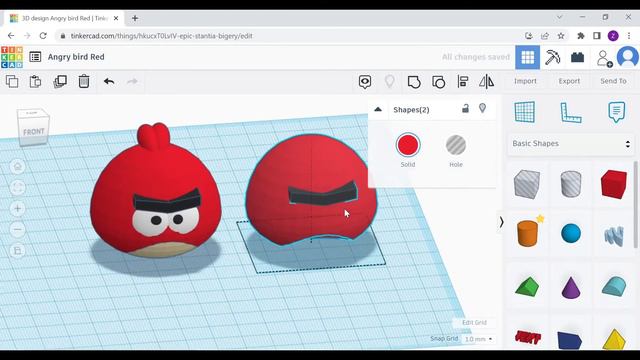Pick the striped Cylinder hole shape
640x360 pixels.
point(571,184)
